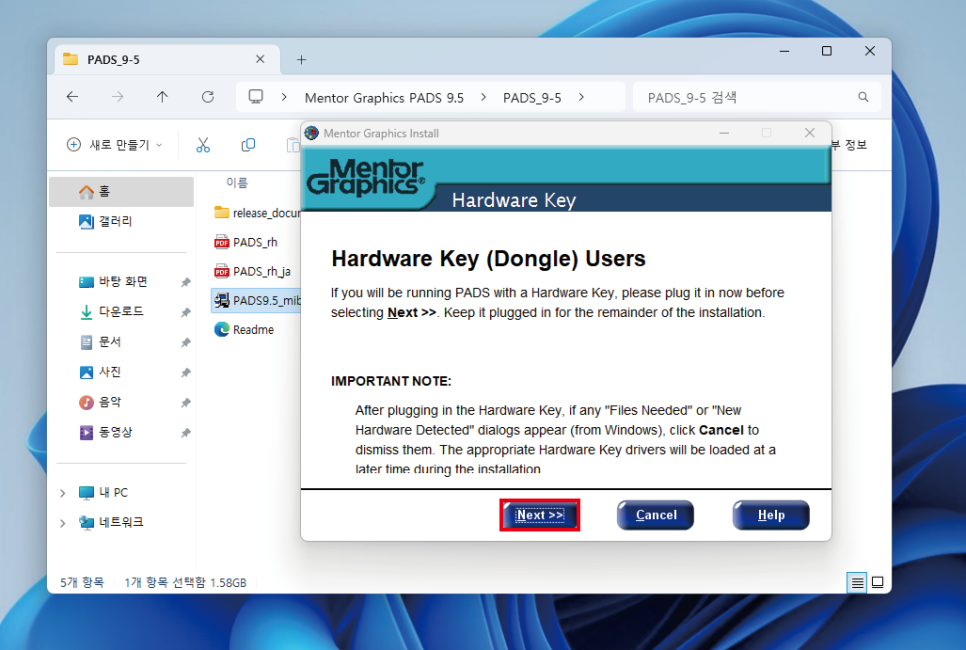This screenshot has height=650, width=966.
Task: Select the PADS_rh_ja PDF file
Action: pyautogui.click(x=253, y=272)
